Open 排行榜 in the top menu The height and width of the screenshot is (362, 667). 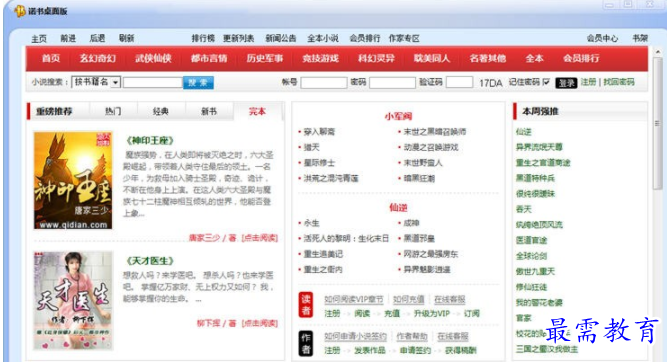[x=203, y=38]
